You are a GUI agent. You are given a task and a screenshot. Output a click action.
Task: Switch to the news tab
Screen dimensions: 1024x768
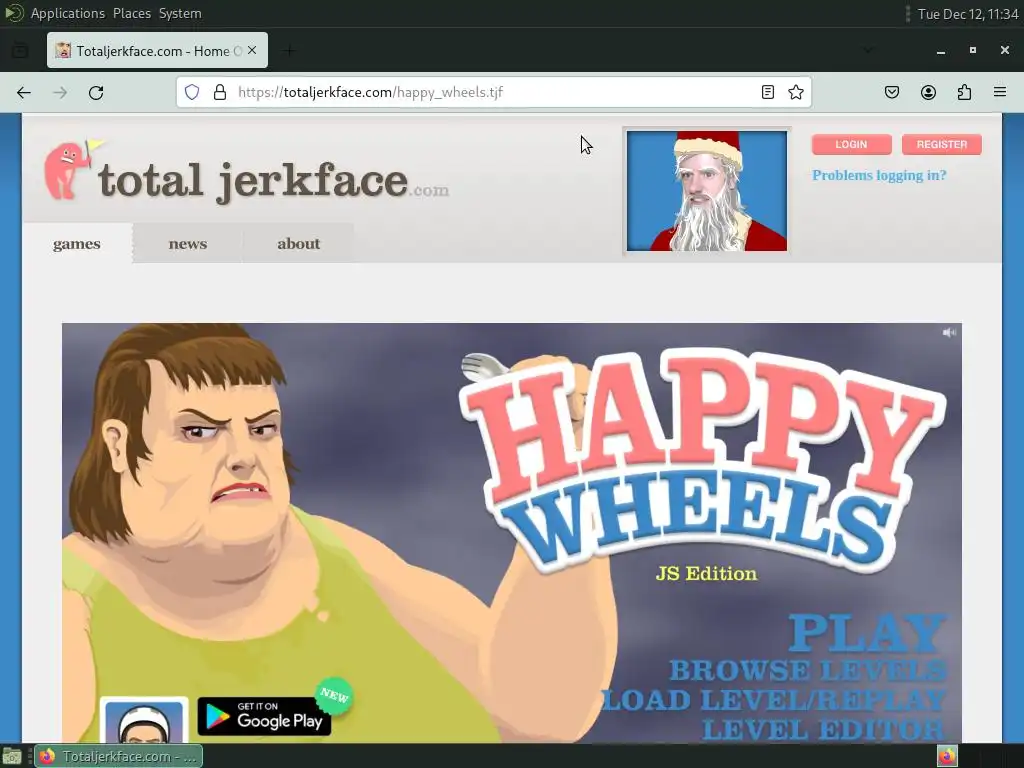click(x=187, y=244)
